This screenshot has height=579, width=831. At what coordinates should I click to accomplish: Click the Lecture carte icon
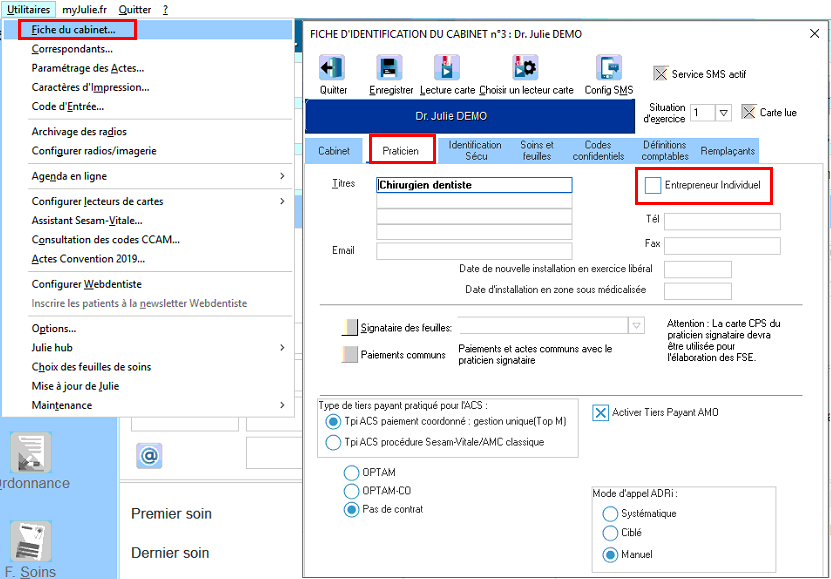pyautogui.click(x=447, y=68)
